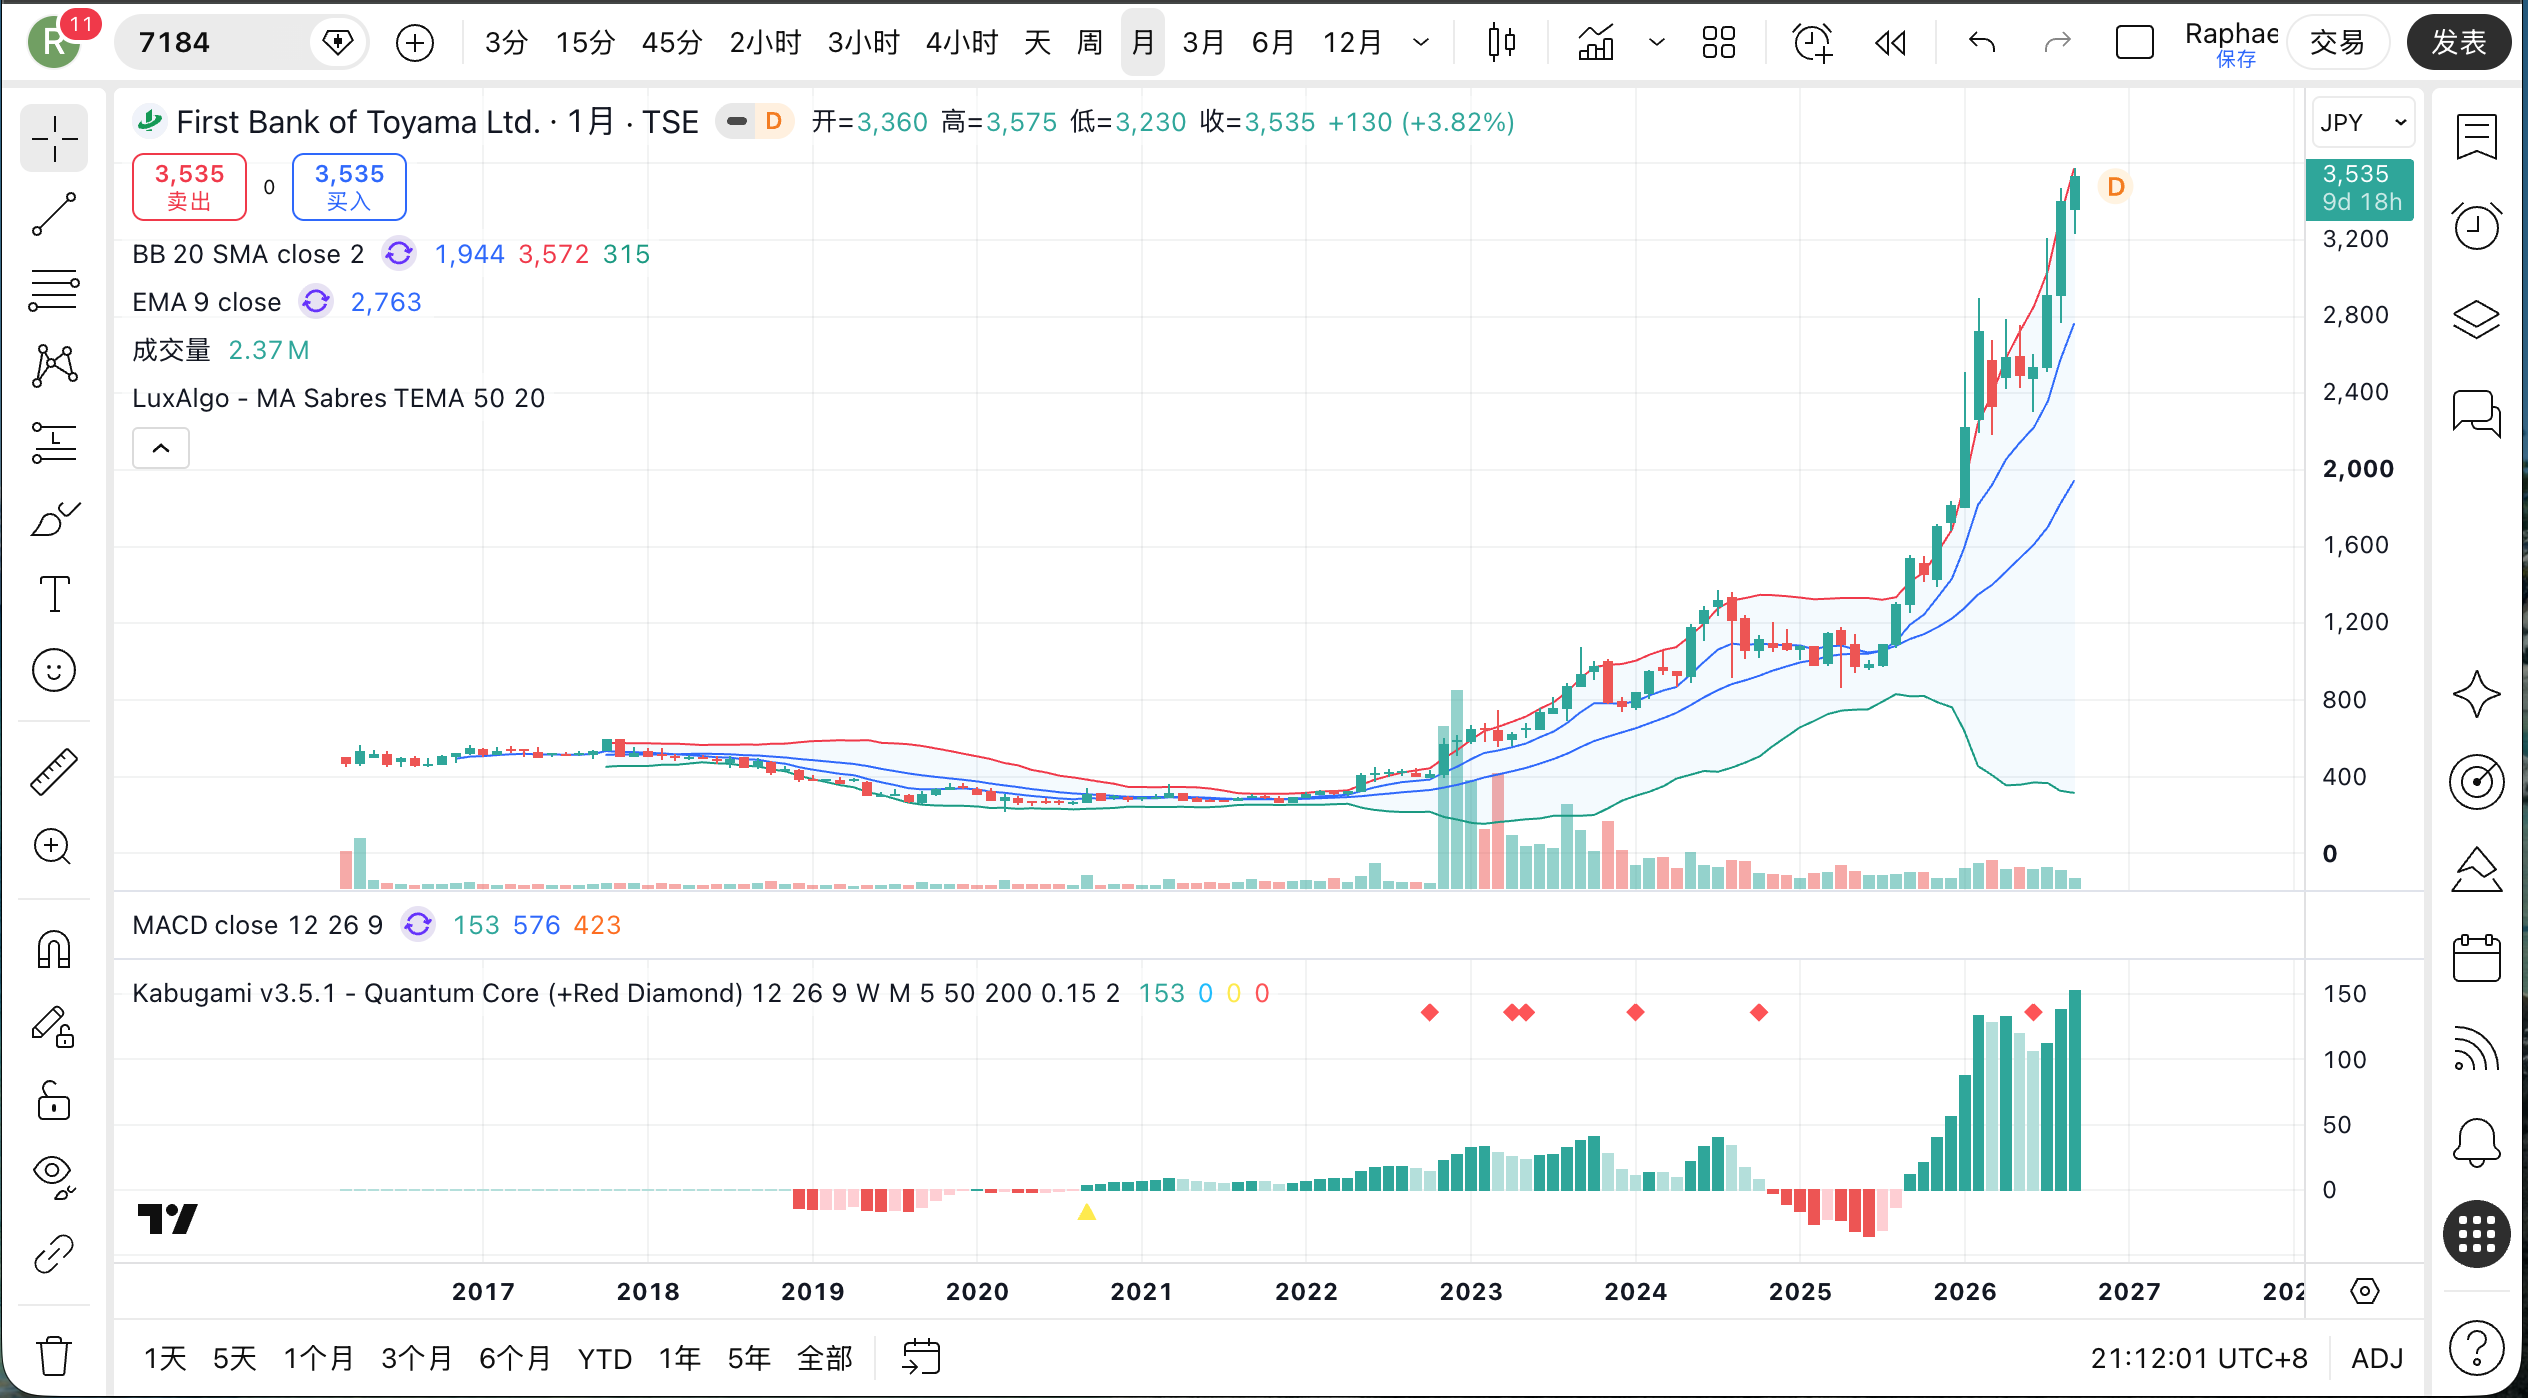Open the user profile avatar R

point(55,43)
